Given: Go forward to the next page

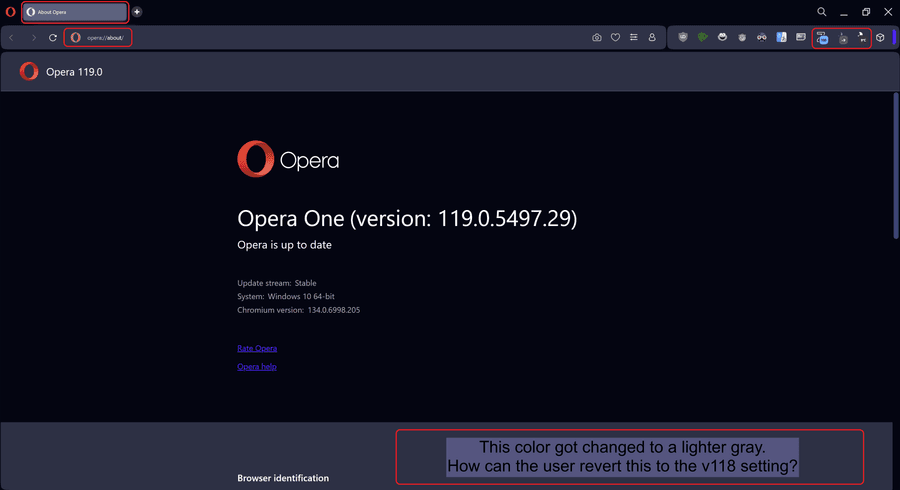Looking at the screenshot, I should [33, 38].
